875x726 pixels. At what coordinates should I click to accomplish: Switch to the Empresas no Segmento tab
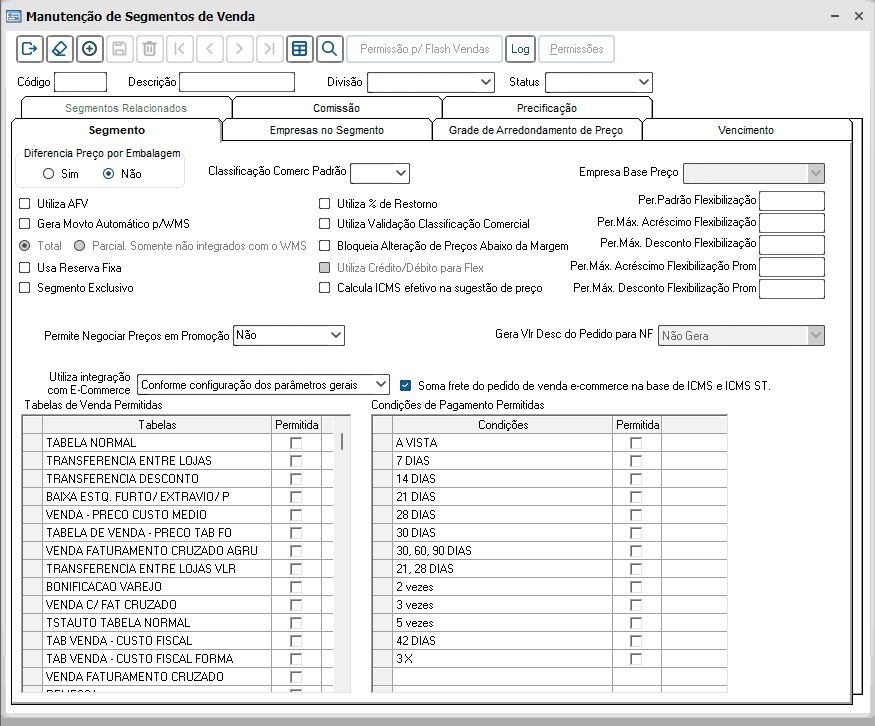[x=326, y=130]
